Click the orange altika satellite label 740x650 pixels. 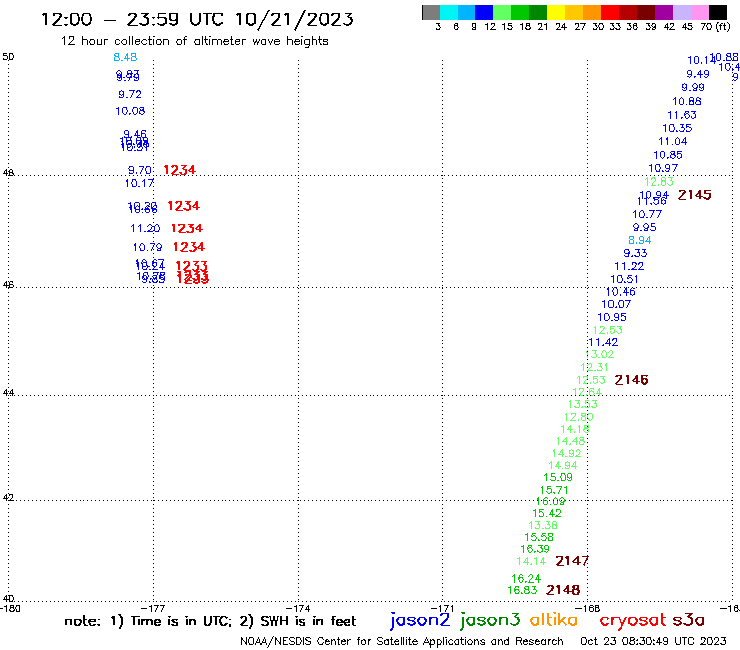click(553, 619)
